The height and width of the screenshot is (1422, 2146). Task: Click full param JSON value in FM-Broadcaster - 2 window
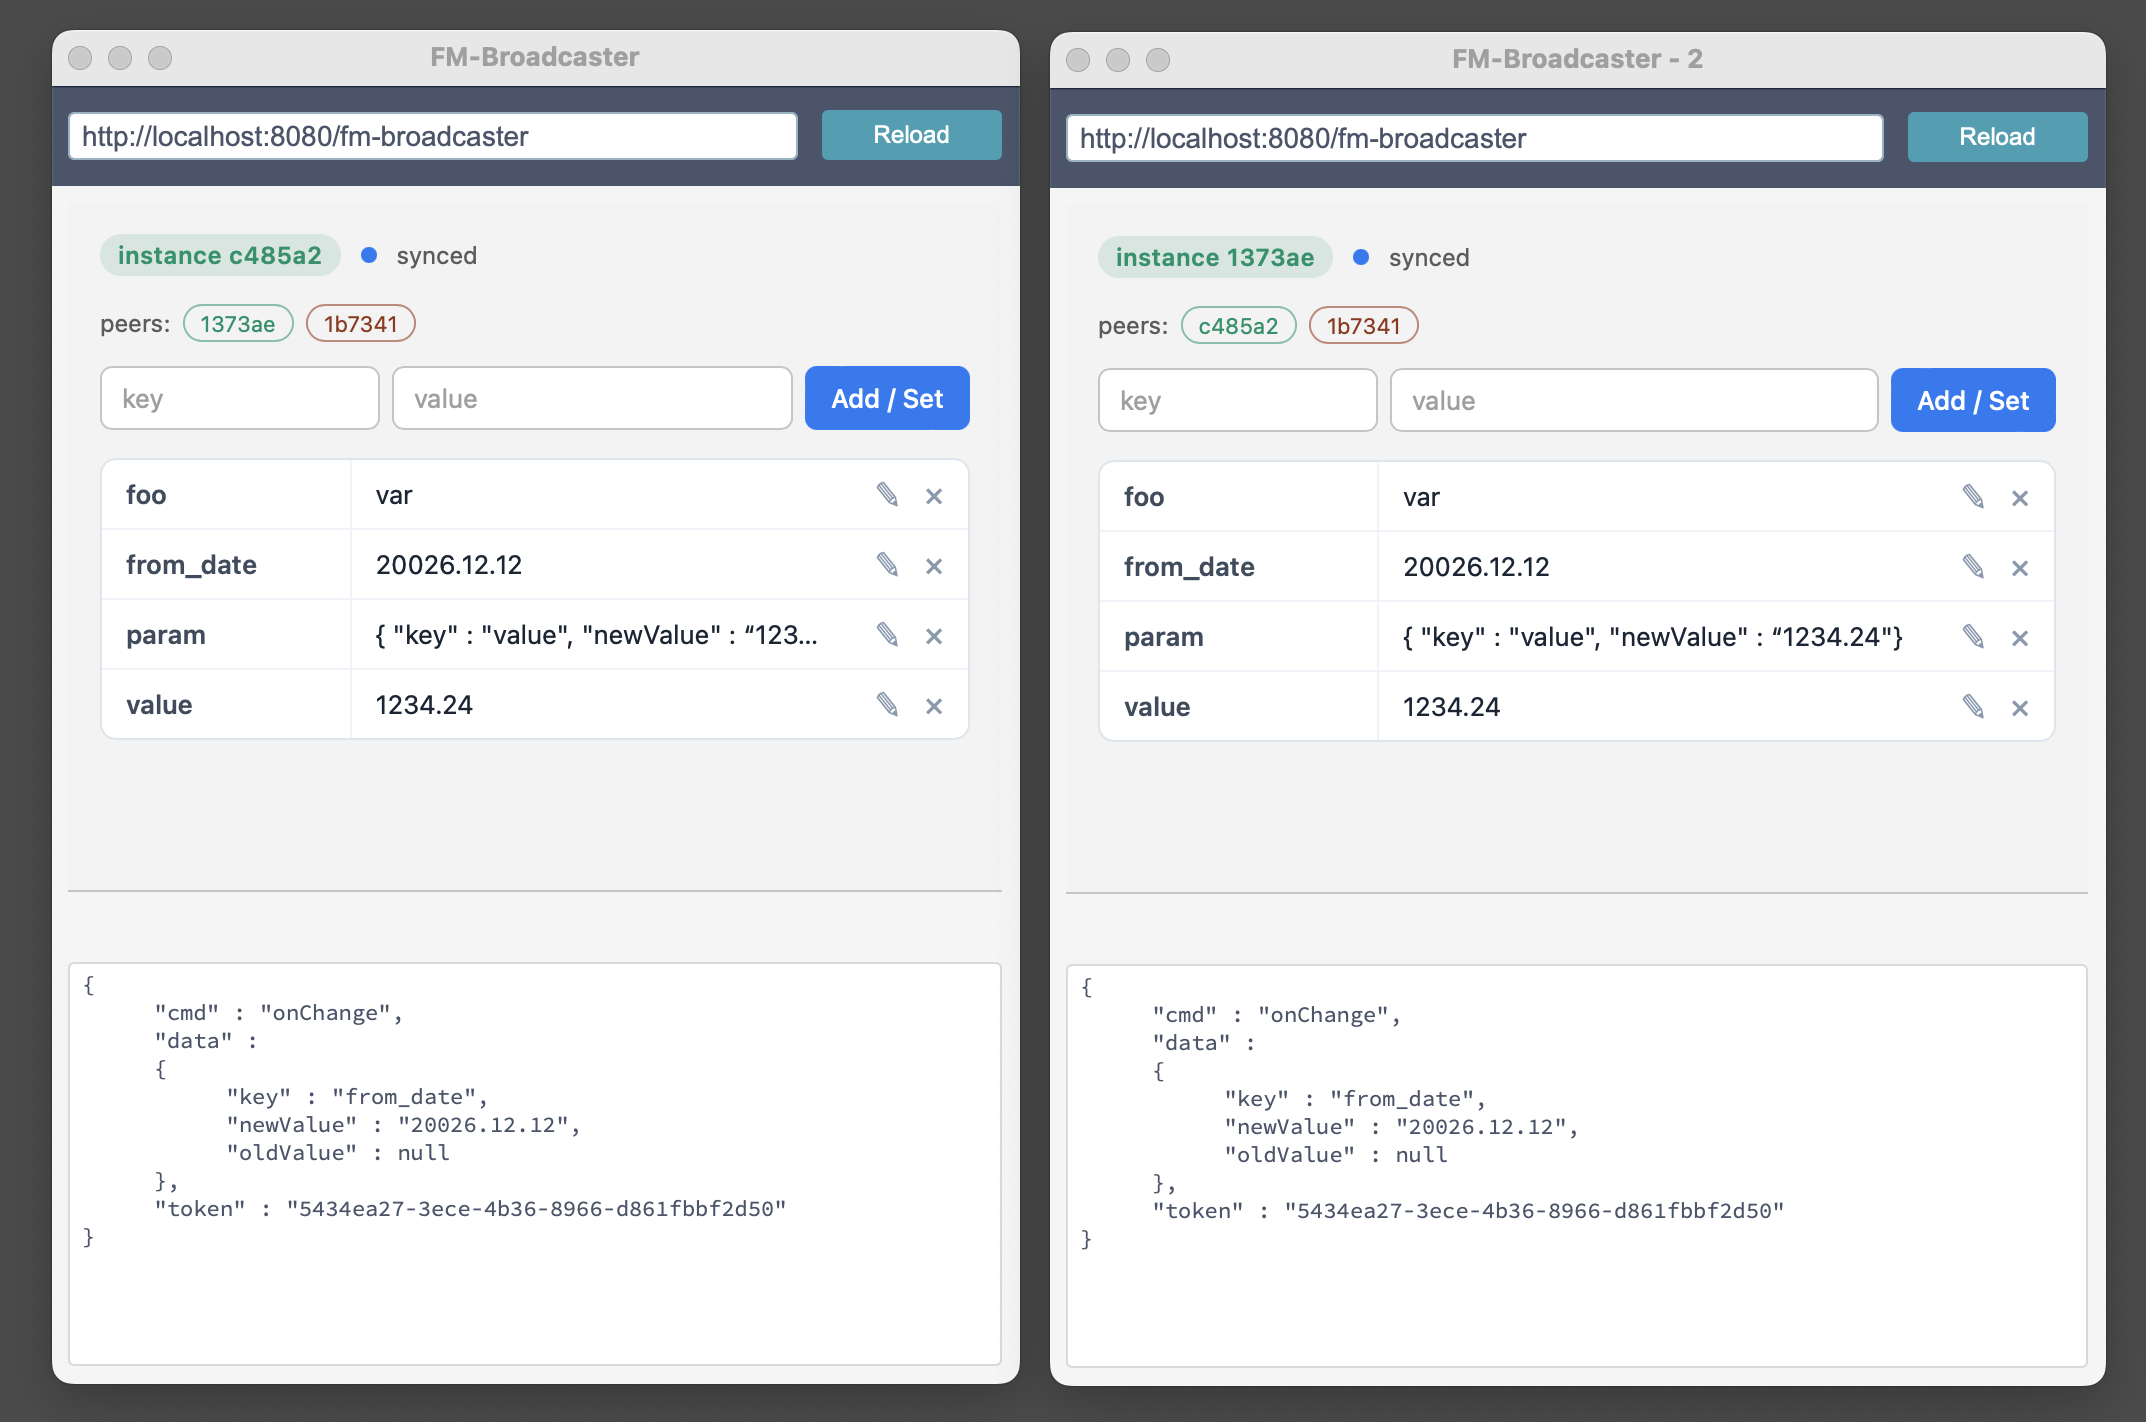coord(1653,637)
